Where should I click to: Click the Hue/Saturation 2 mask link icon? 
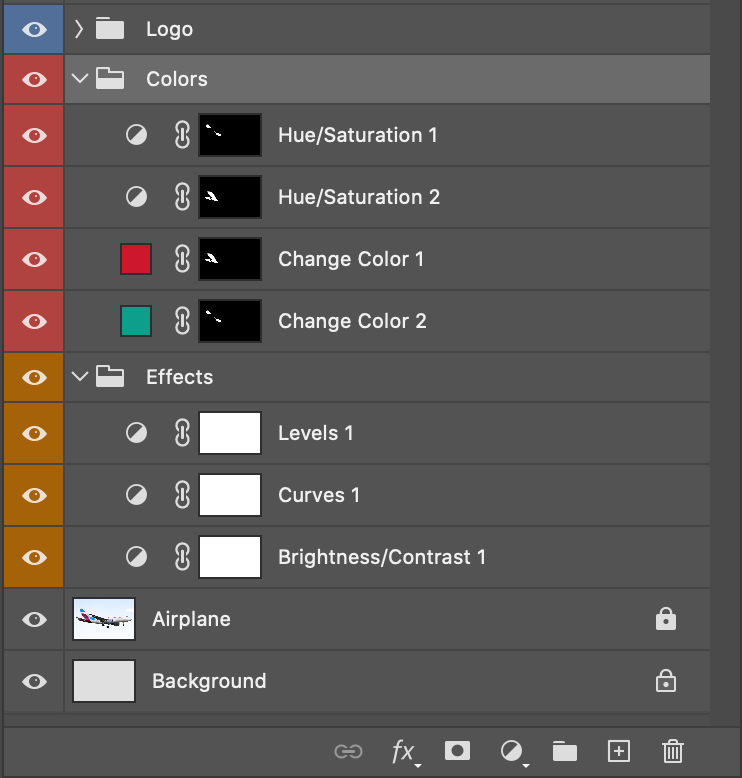click(x=181, y=197)
